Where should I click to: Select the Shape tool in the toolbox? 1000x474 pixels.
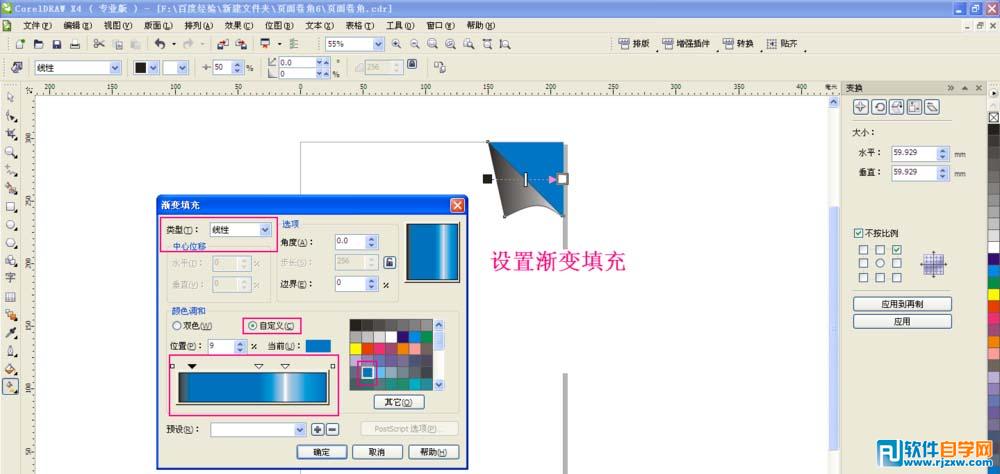coord(11,115)
